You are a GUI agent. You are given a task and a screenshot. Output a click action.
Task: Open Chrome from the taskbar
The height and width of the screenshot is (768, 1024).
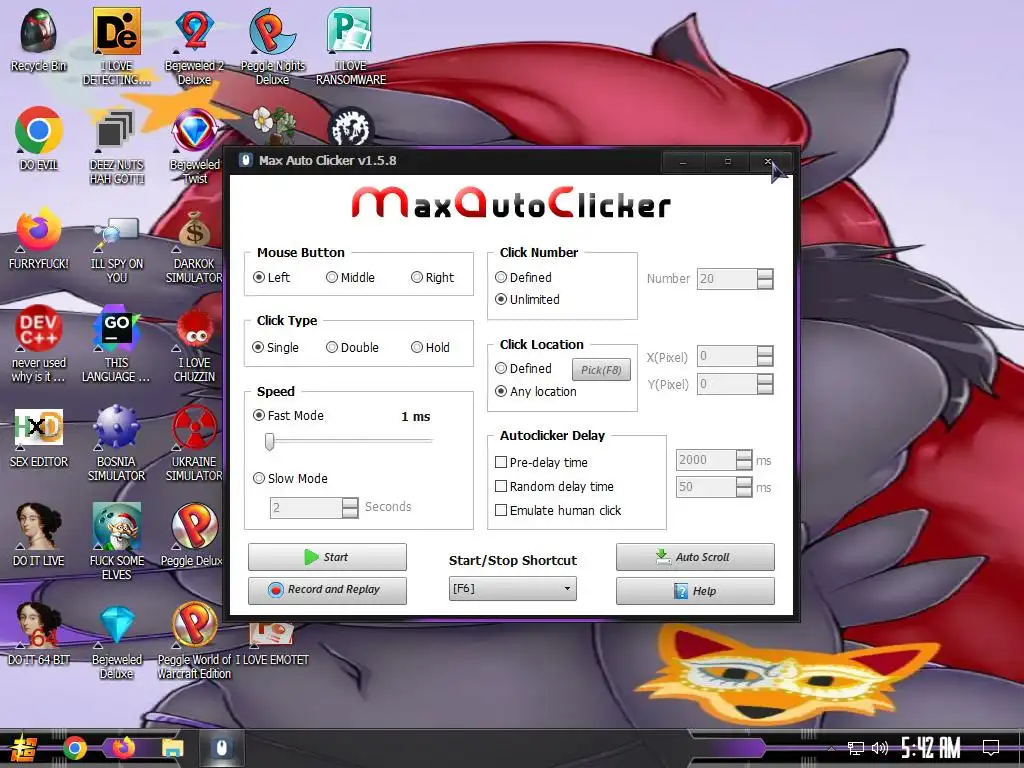75,748
